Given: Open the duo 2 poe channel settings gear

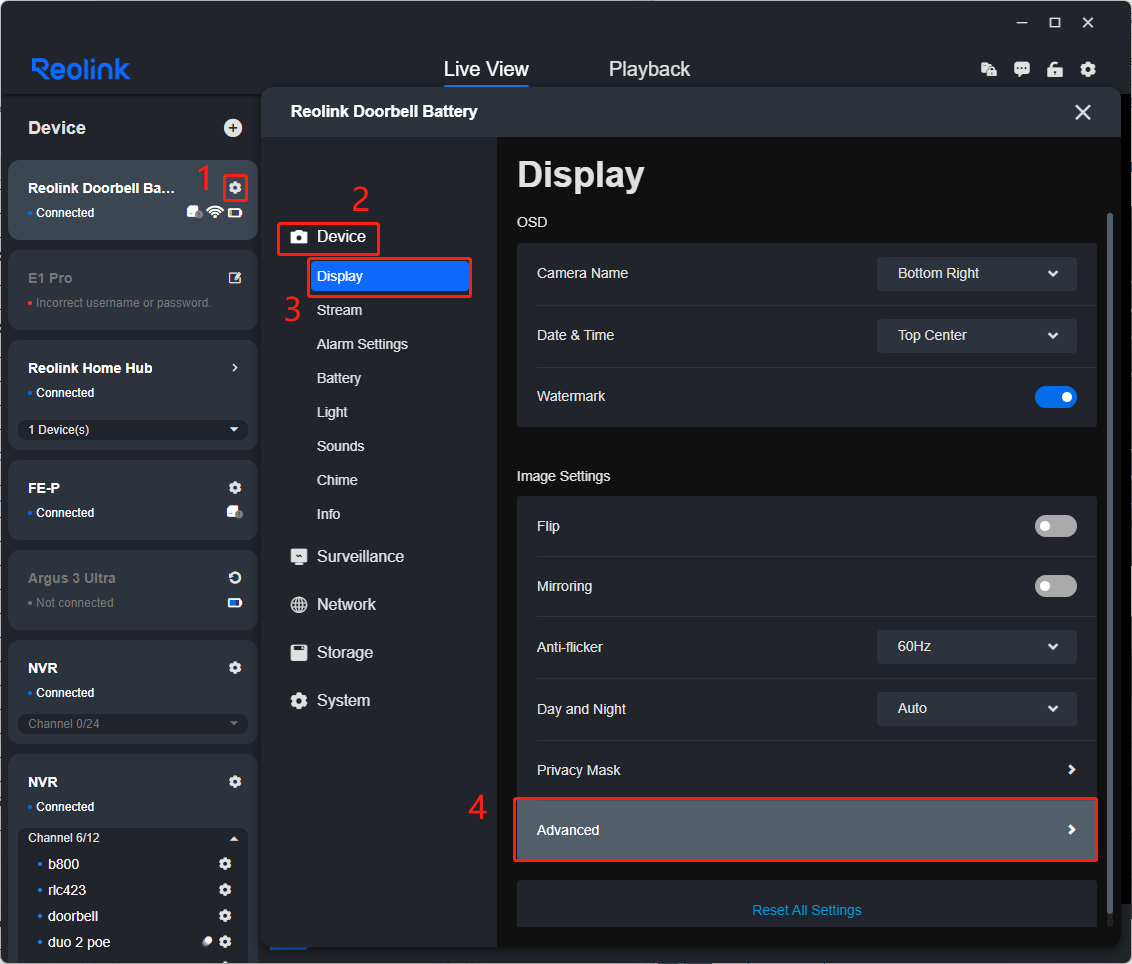Looking at the screenshot, I should click(x=225, y=942).
